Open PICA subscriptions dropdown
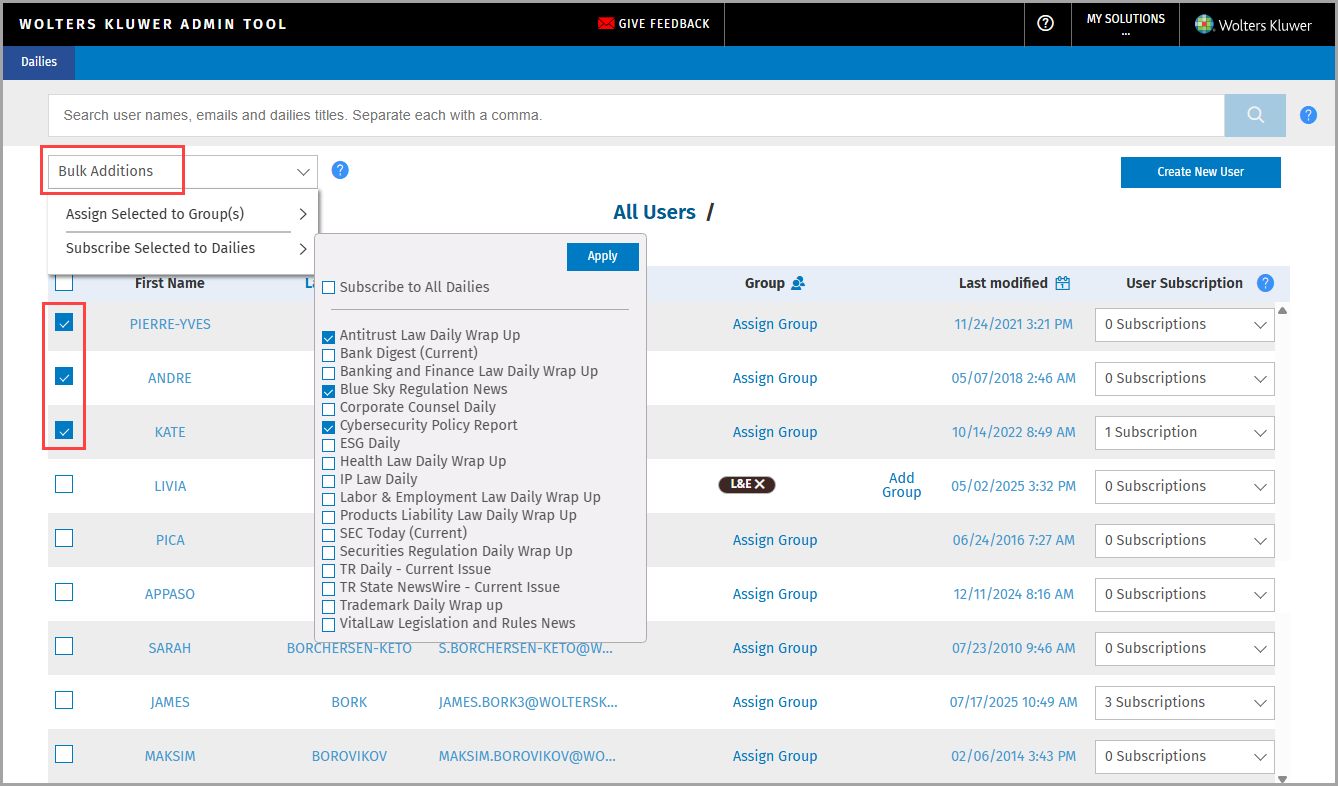 click(x=1185, y=540)
